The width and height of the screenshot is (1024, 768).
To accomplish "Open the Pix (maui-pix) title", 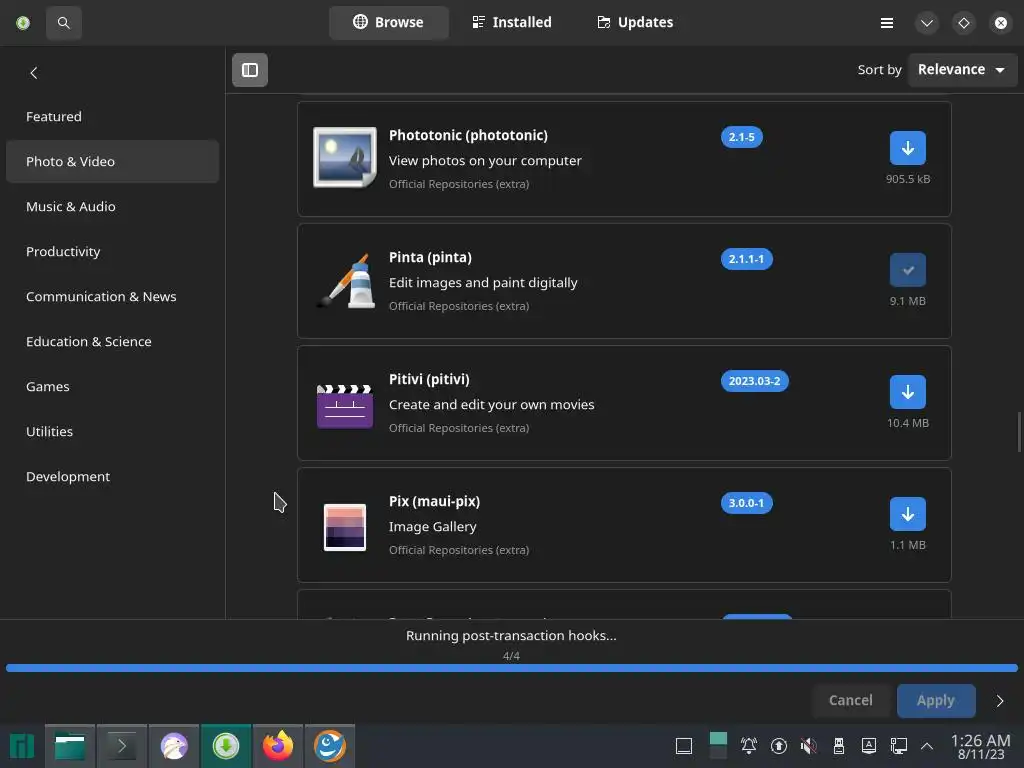I will pyautogui.click(x=434, y=502).
